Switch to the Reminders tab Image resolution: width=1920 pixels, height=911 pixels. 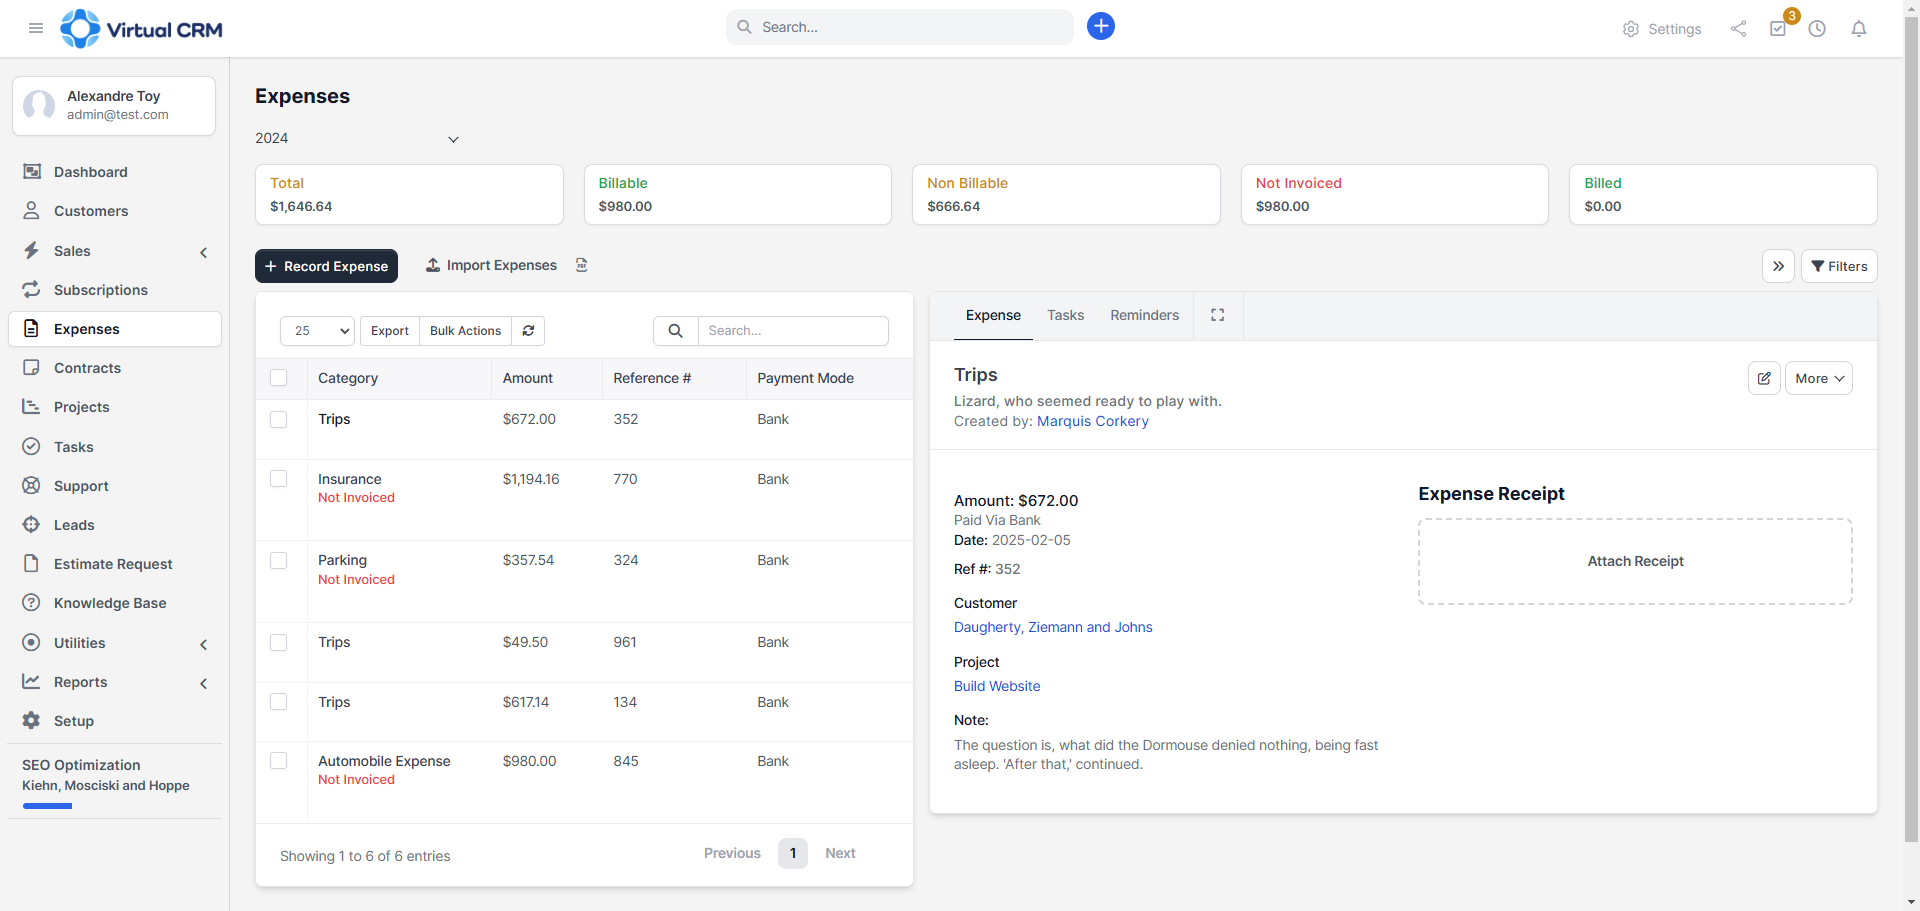1144,315
